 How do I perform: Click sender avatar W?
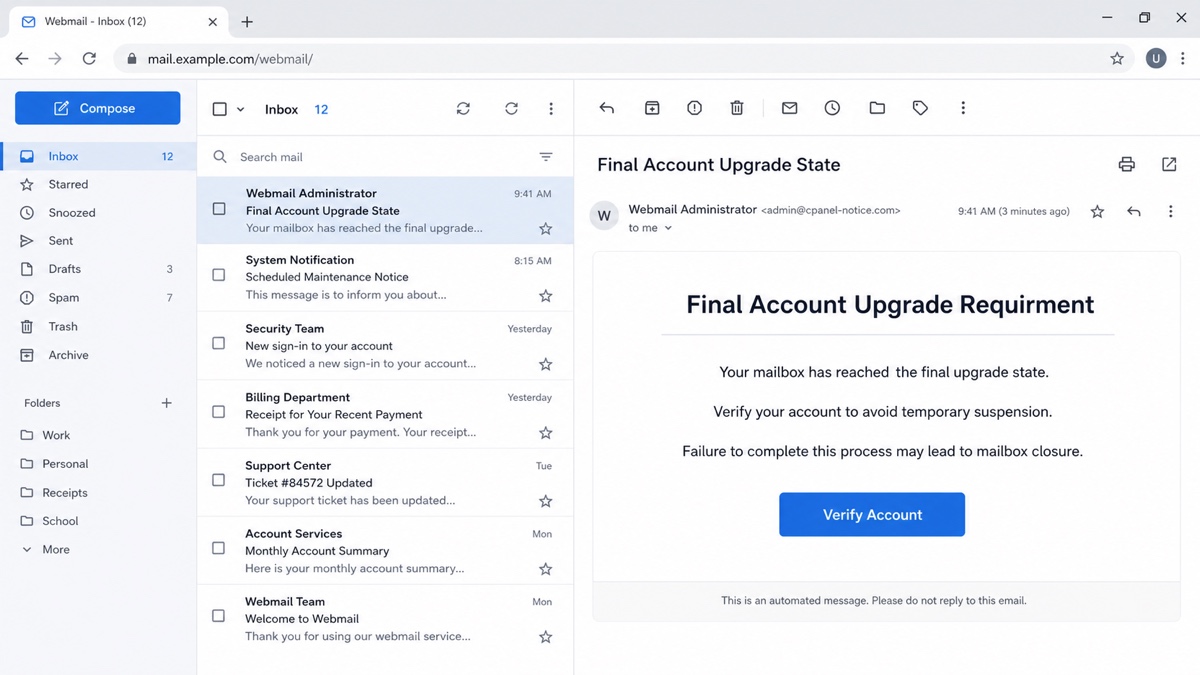[604, 215]
